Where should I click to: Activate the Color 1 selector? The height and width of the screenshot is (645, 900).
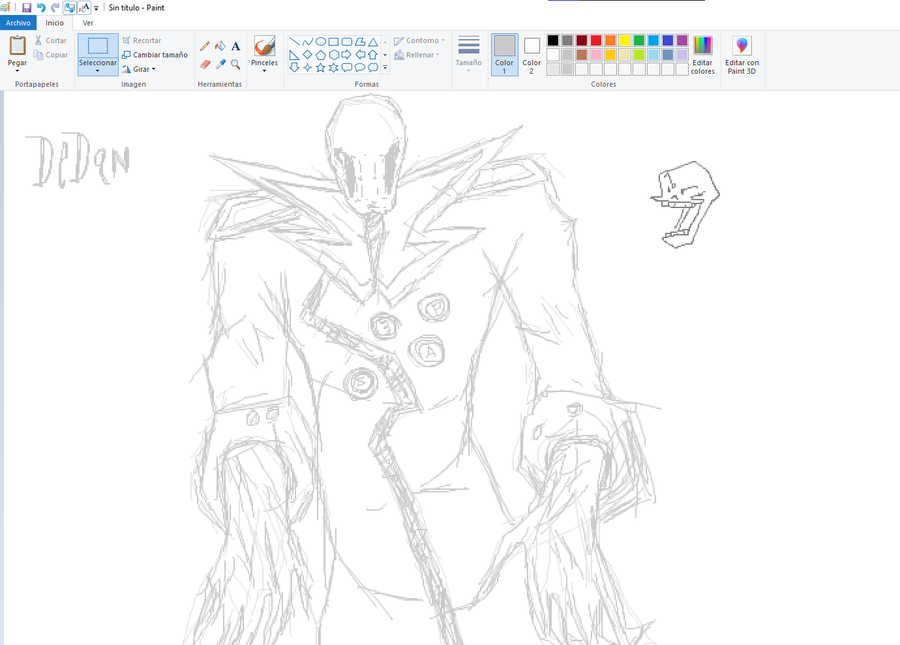point(505,55)
